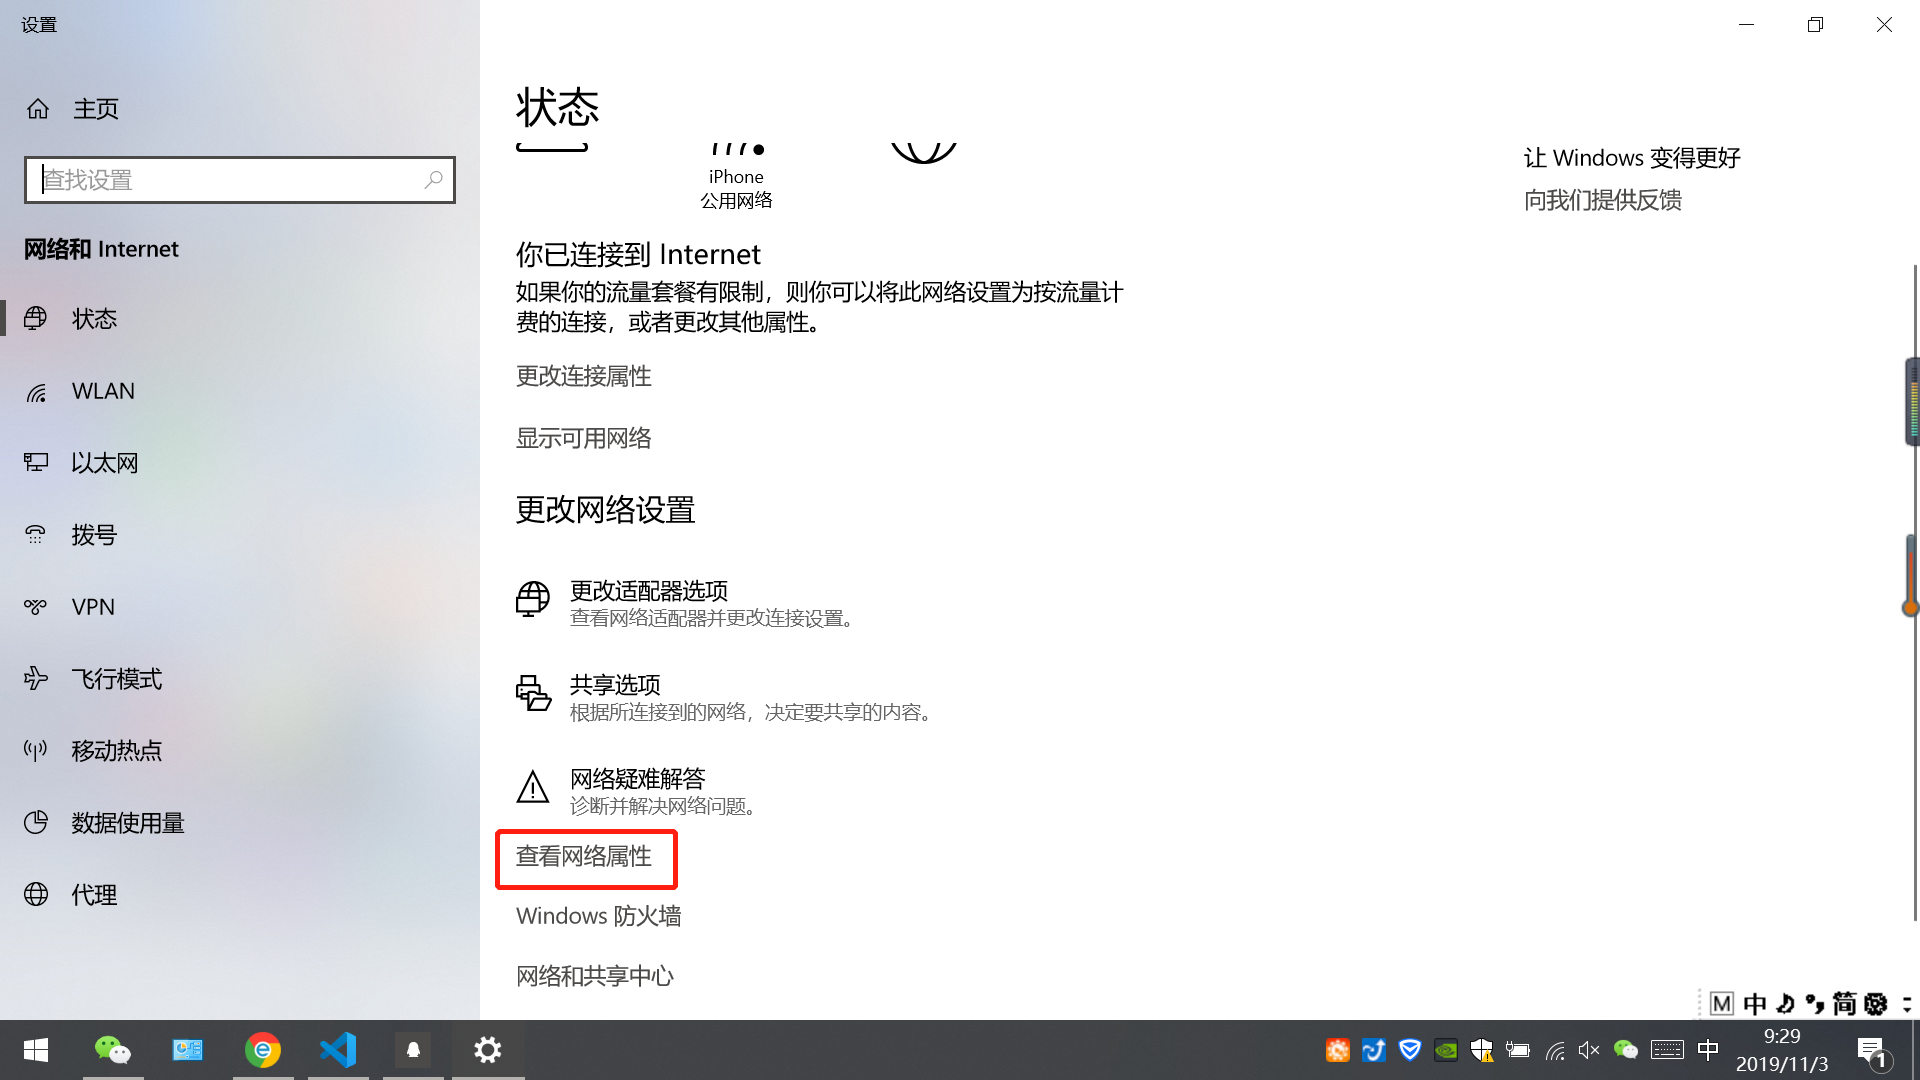Click the 查看网络属性 link
This screenshot has width=1920, height=1080.
click(584, 857)
